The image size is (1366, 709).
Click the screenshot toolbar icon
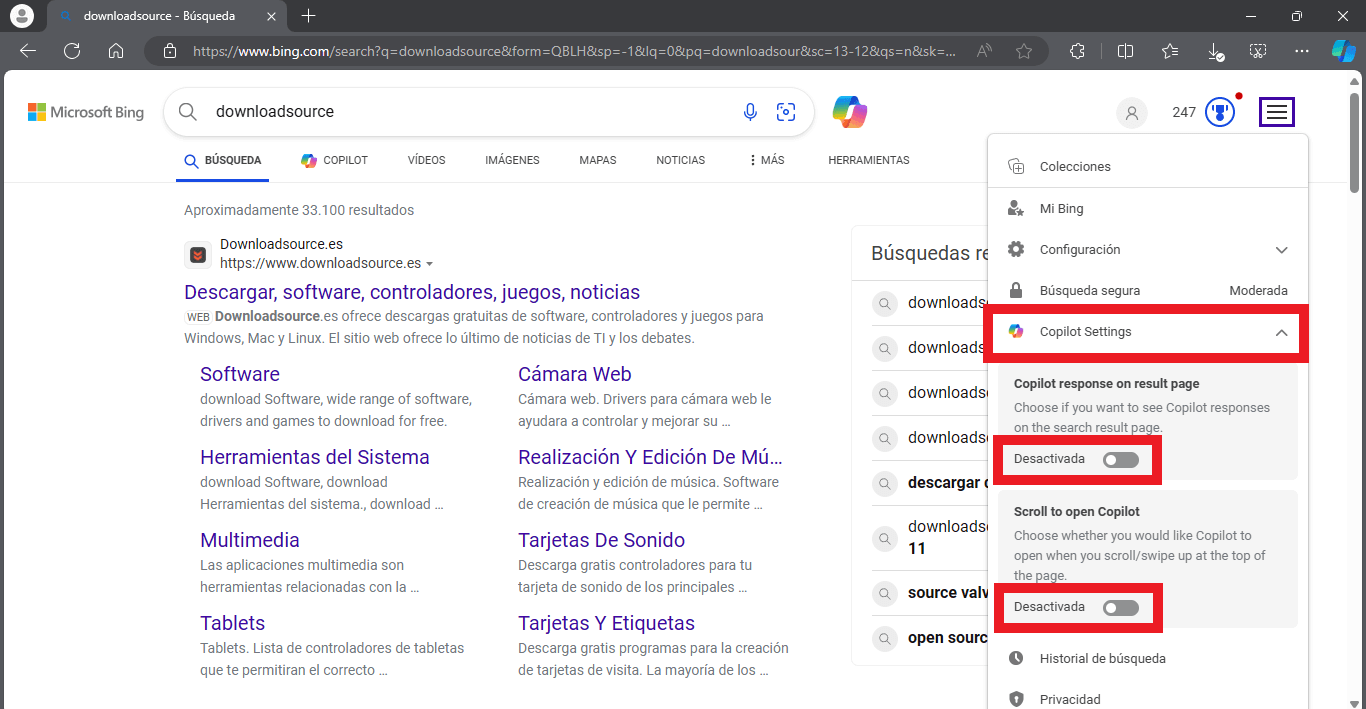(1258, 51)
